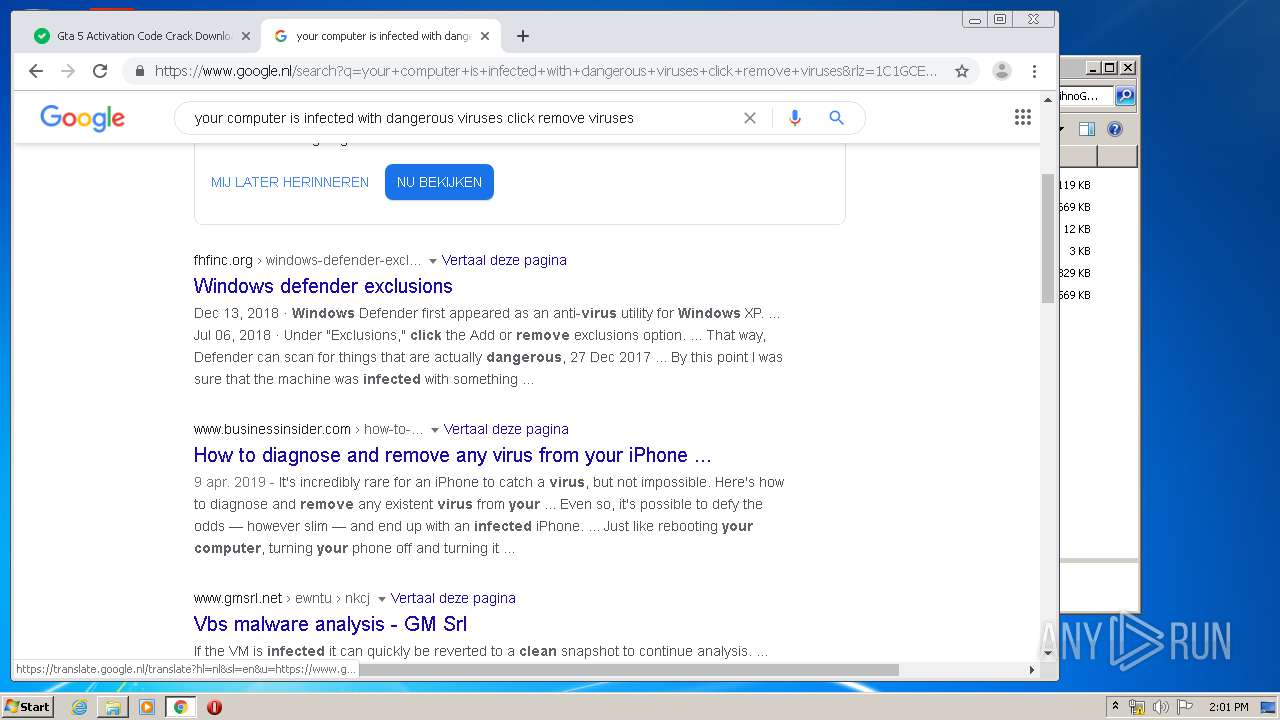Viewport: 1280px width, 720px height.
Task: Click the search icon in the background window
Action: [x=1125, y=96]
